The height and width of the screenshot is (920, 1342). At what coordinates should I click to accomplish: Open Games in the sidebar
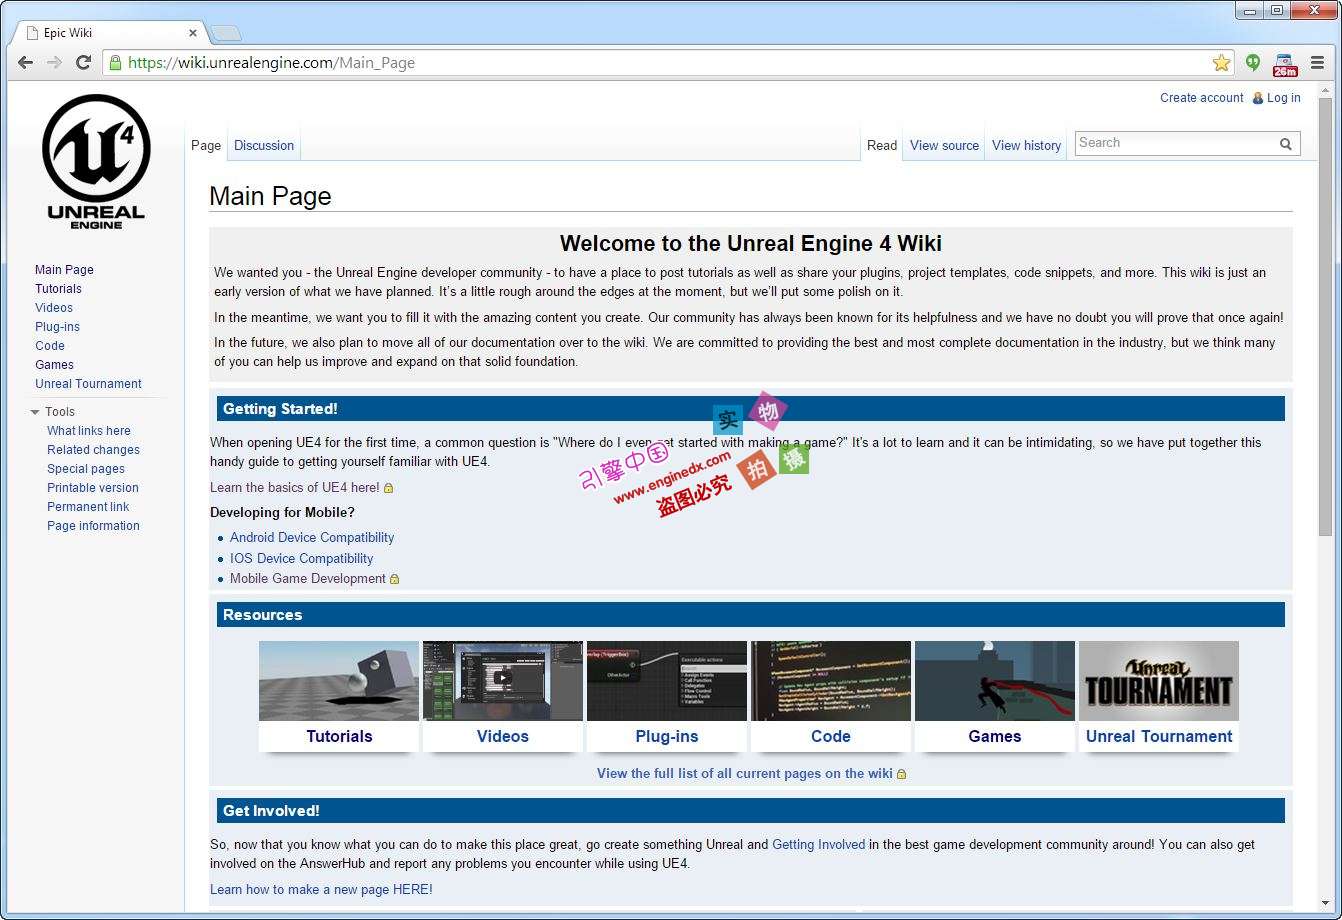click(54, 365)
